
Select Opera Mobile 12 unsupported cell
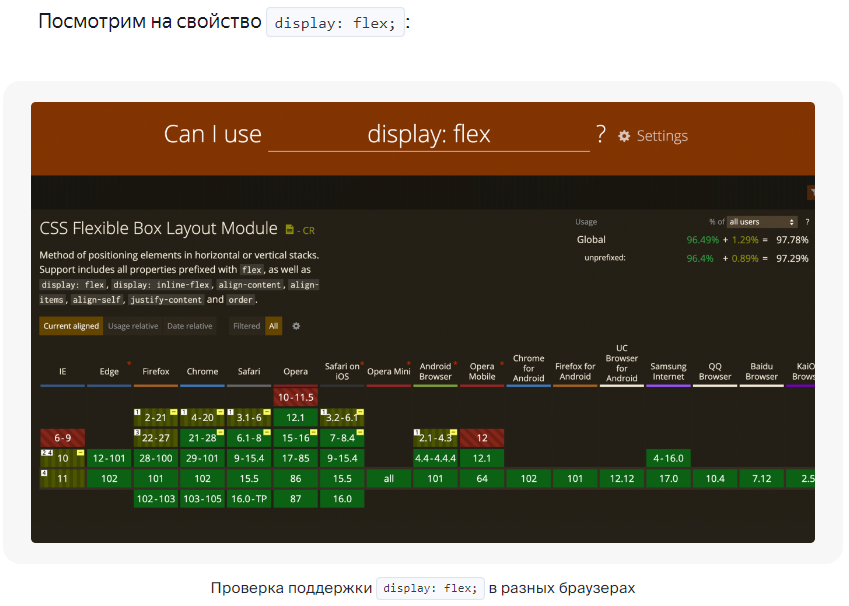coord(482,438)
